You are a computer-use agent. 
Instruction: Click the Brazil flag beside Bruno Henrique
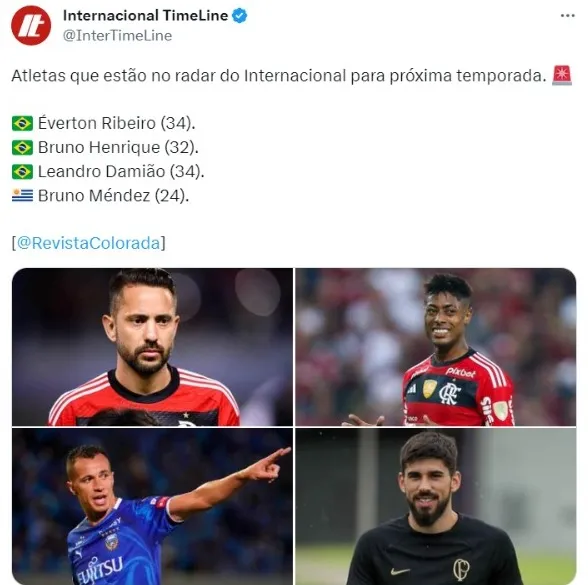22,147
